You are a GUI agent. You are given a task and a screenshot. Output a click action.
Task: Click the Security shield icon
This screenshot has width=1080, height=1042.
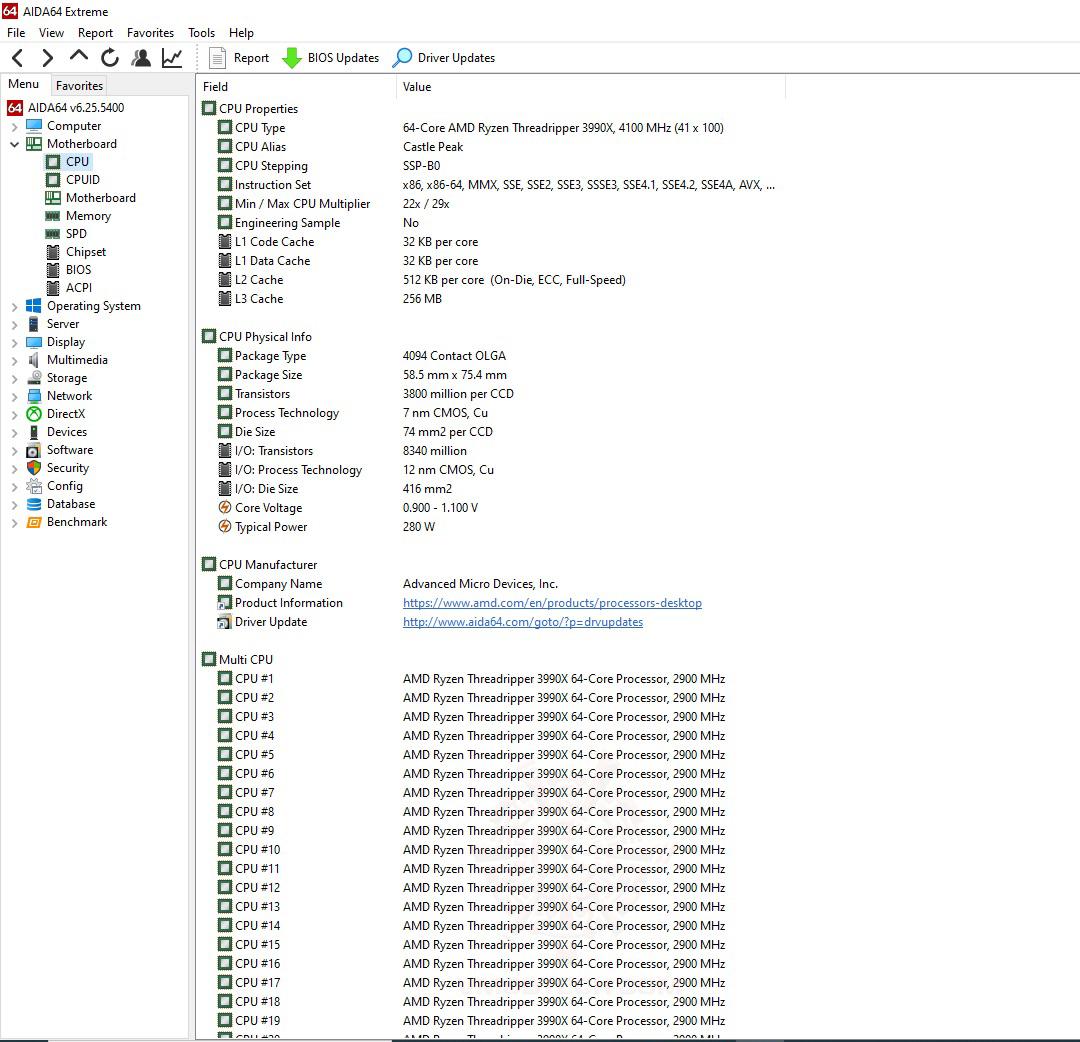tap(34, 468)
